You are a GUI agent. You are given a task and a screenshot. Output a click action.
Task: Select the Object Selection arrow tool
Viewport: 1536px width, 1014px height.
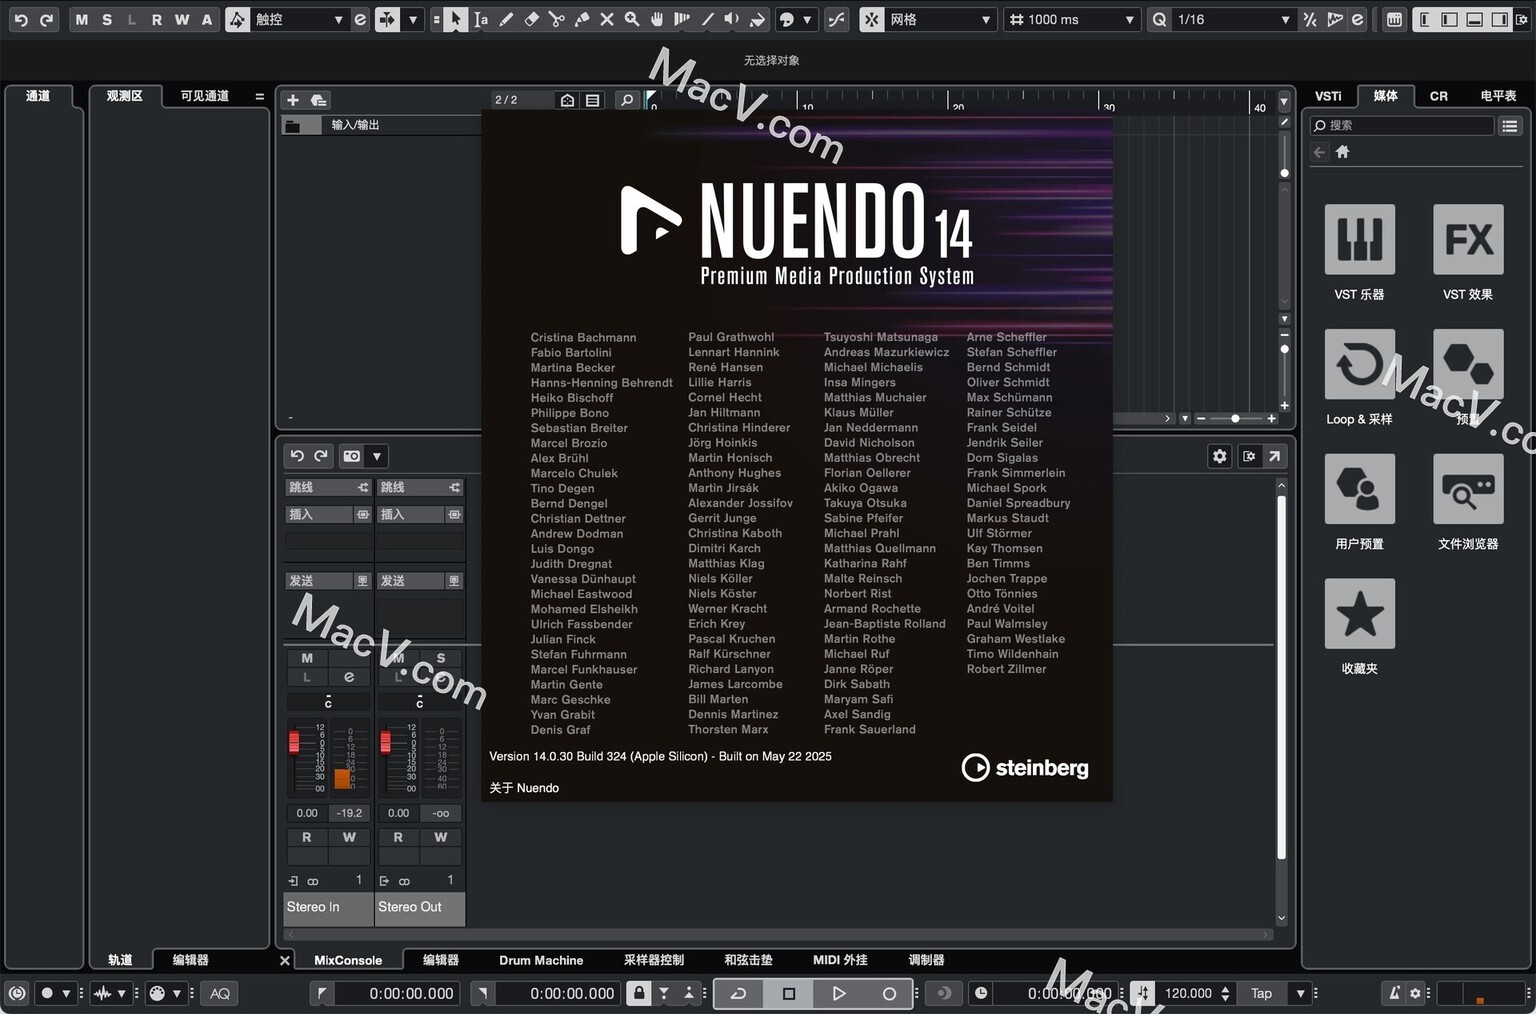[x=455, y=19]
